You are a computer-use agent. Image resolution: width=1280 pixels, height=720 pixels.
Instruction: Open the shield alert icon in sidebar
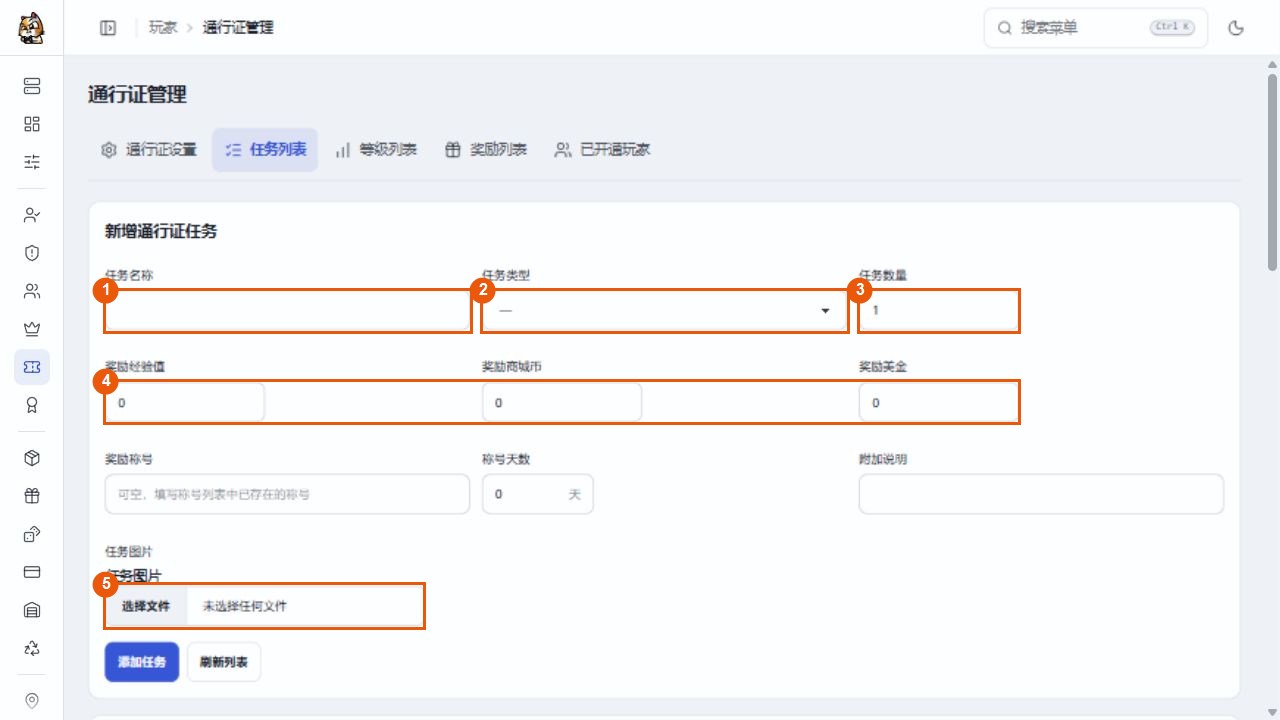click(x=32, y=253)
